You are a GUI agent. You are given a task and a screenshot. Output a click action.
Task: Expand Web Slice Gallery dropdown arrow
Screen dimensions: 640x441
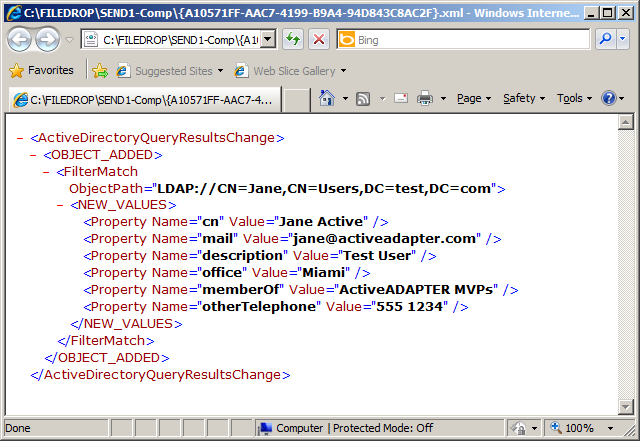pos(344,71)
